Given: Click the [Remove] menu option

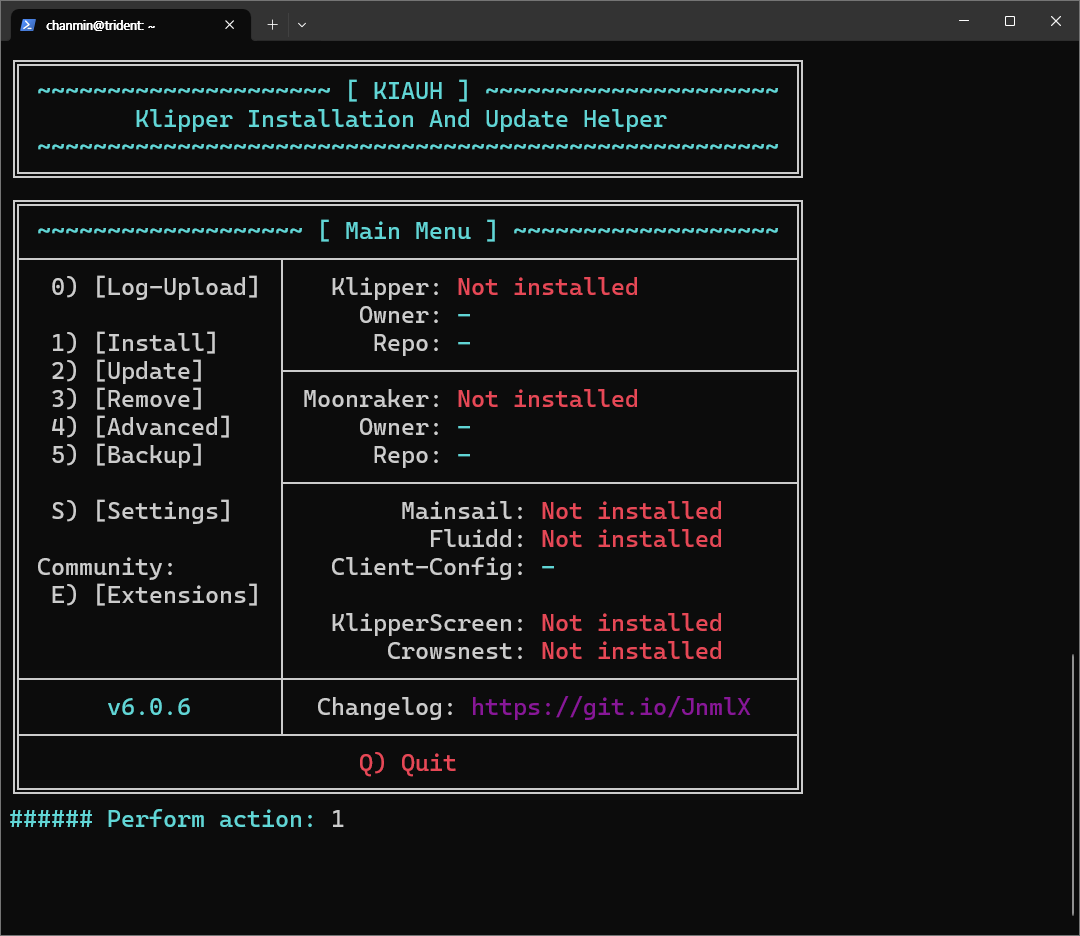Looking at the screenshot, I should [148, 400].
